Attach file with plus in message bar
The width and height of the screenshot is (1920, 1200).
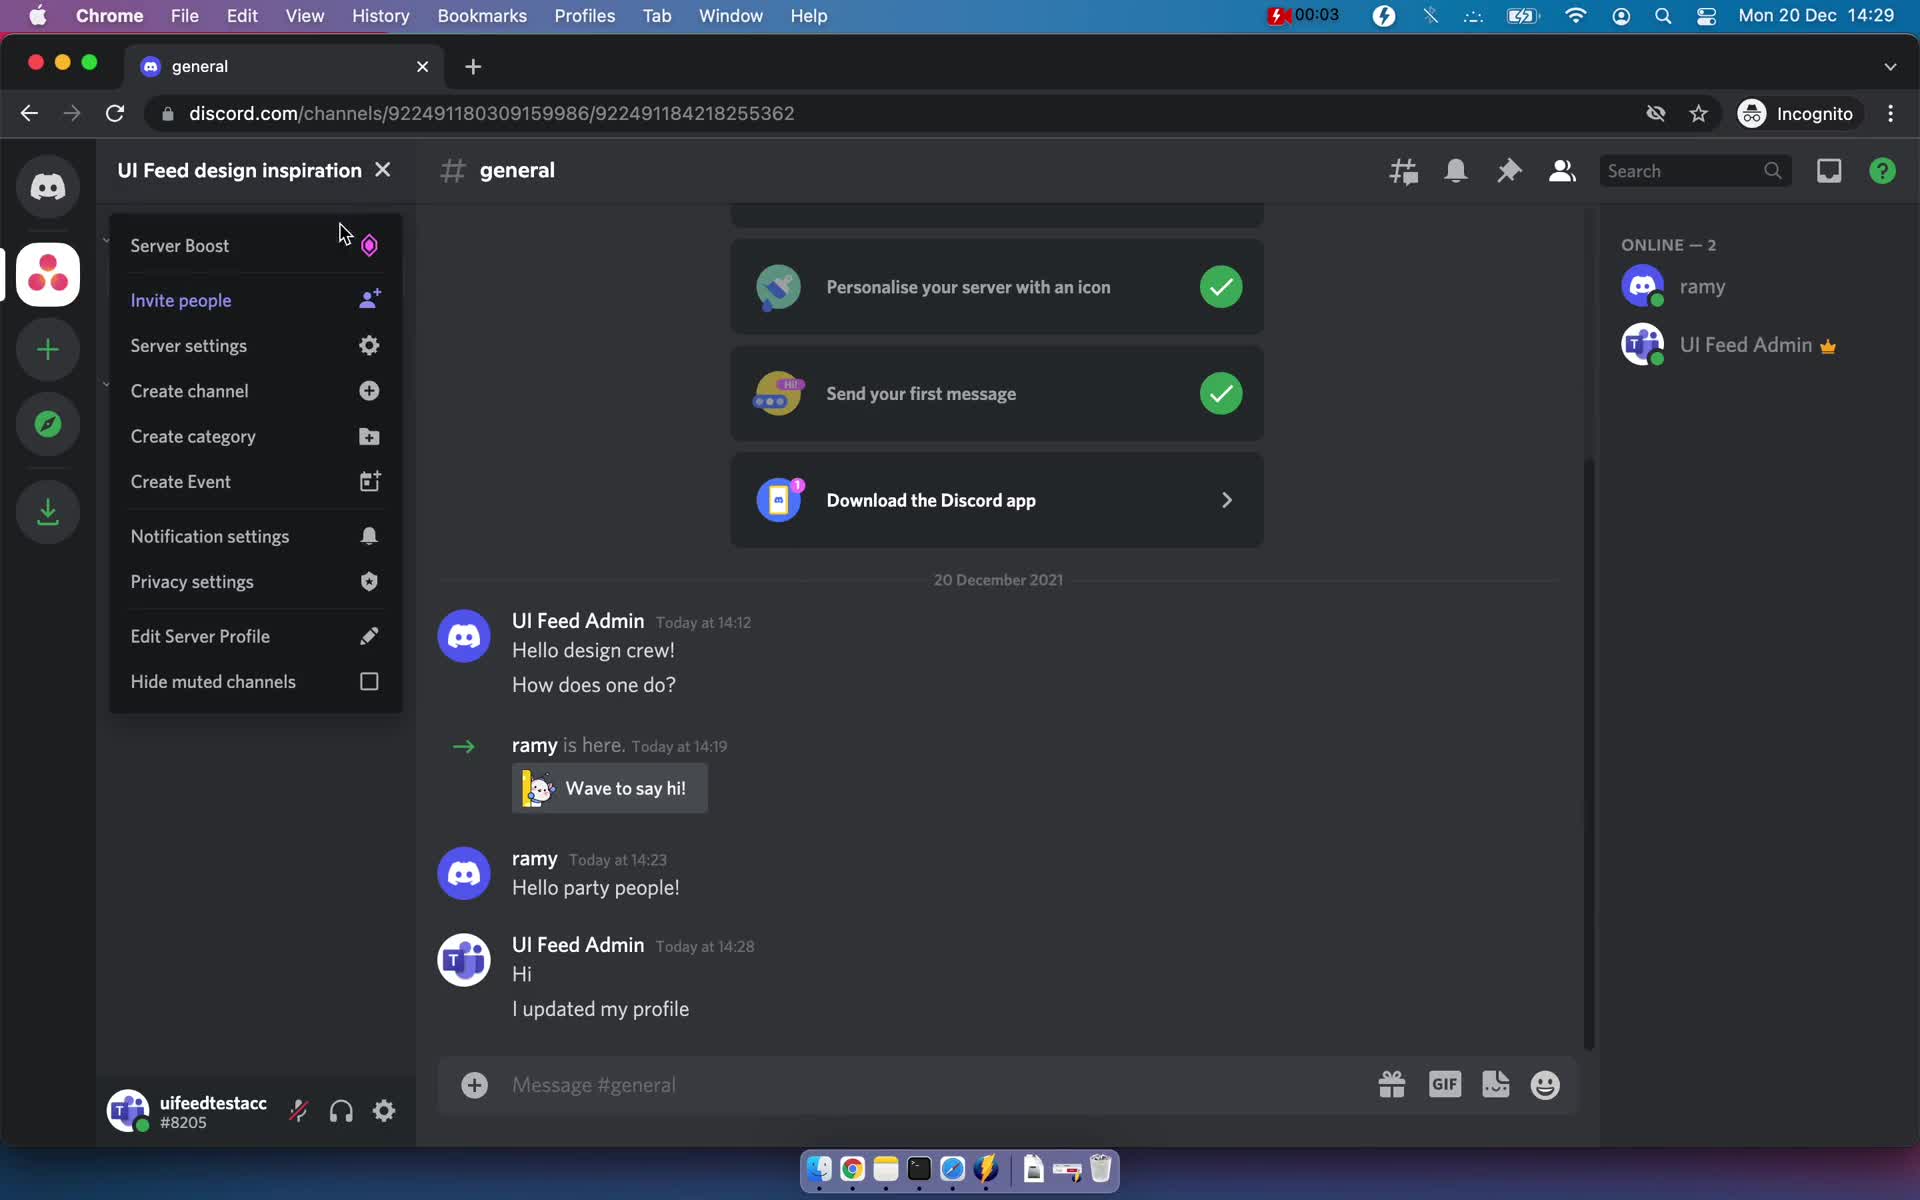click(474, 1085)
